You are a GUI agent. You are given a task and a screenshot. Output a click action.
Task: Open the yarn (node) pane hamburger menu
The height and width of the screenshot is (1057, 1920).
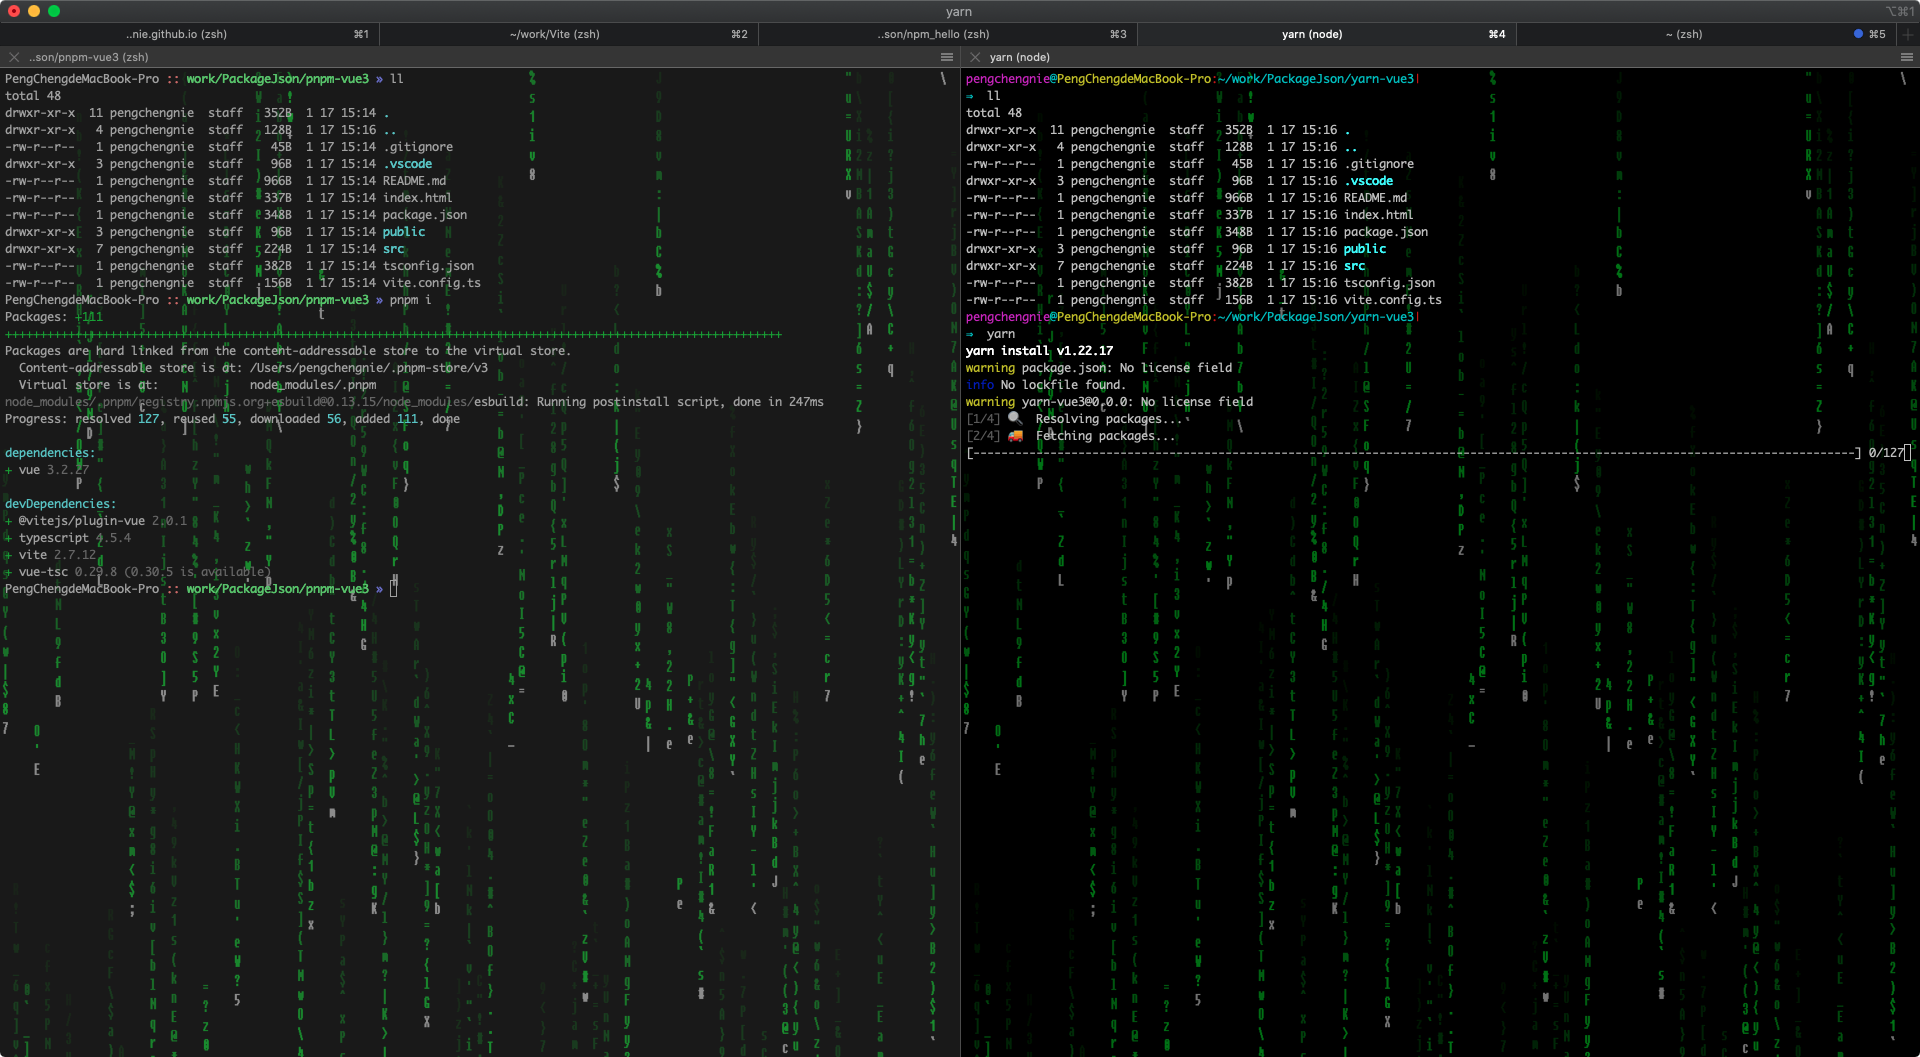1906,57
